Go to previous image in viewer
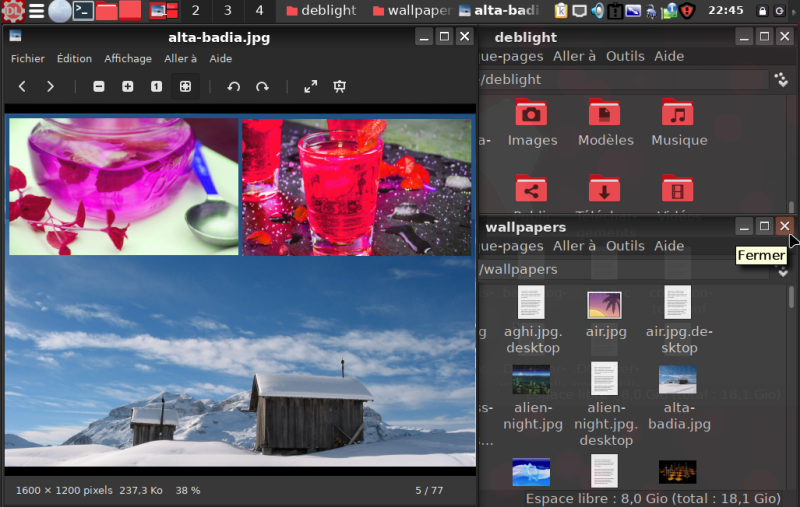 [22, 87]
